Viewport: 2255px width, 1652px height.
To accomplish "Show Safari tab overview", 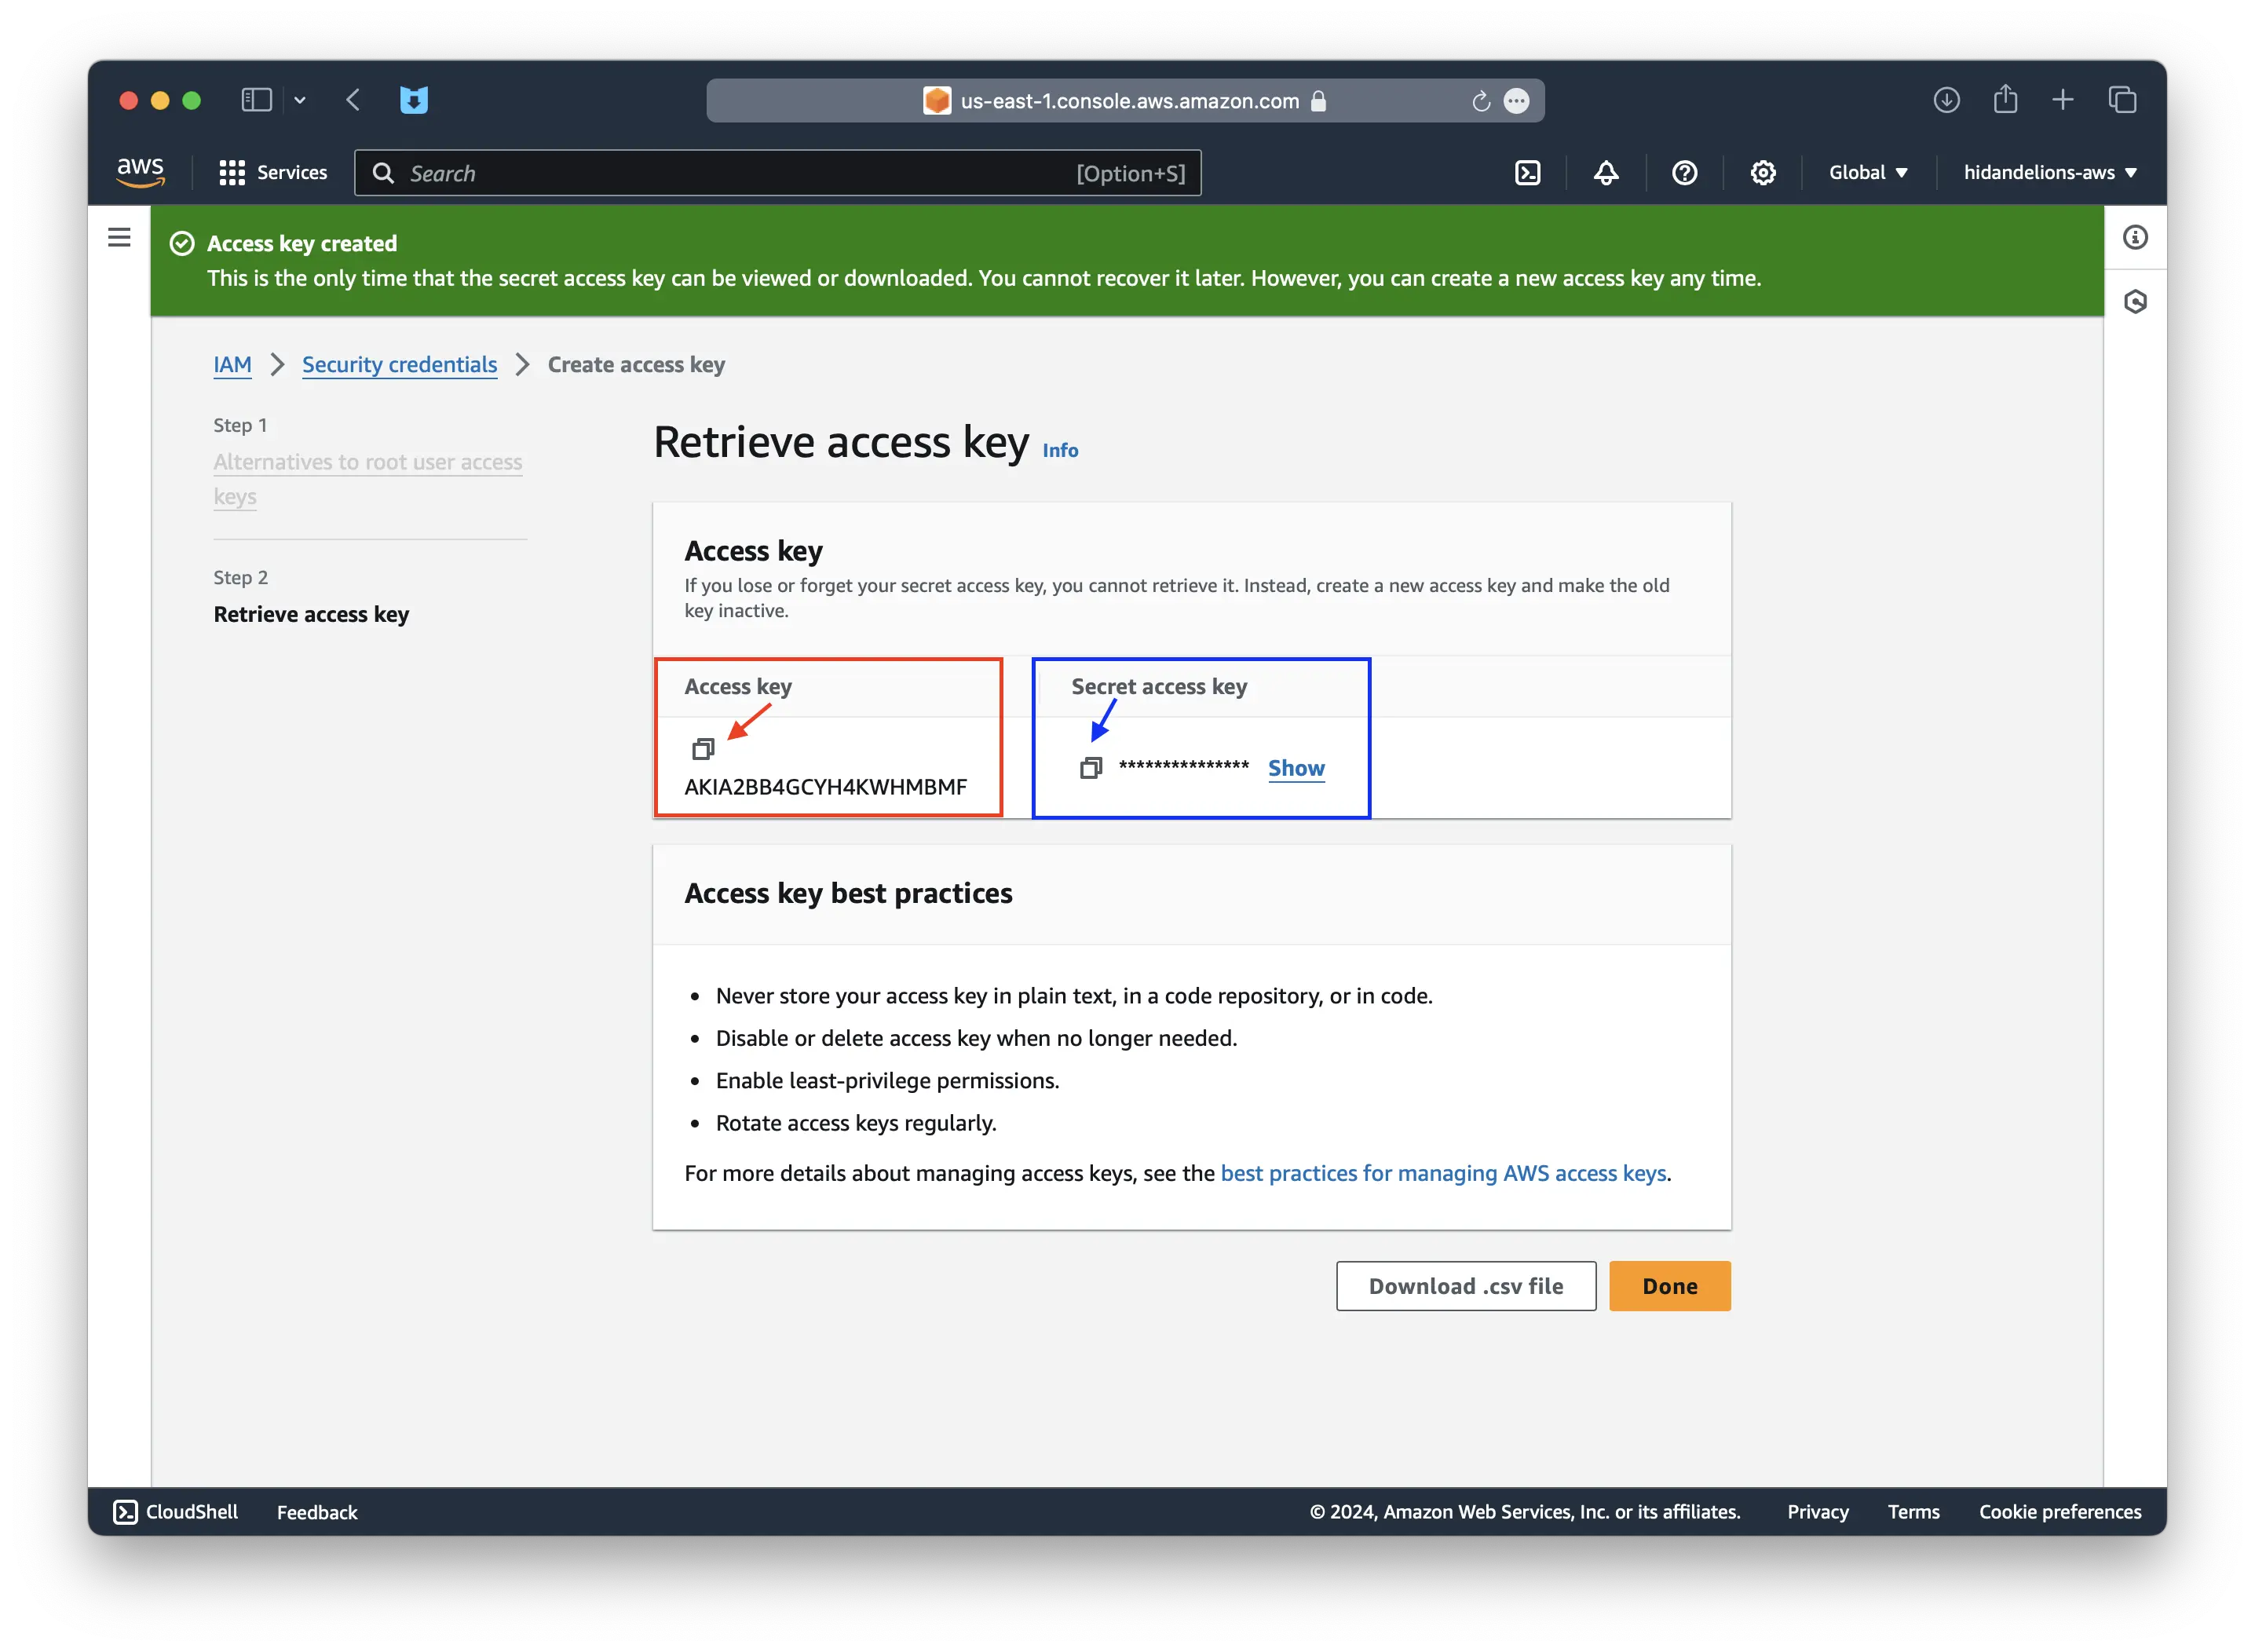I will 2122,100.
